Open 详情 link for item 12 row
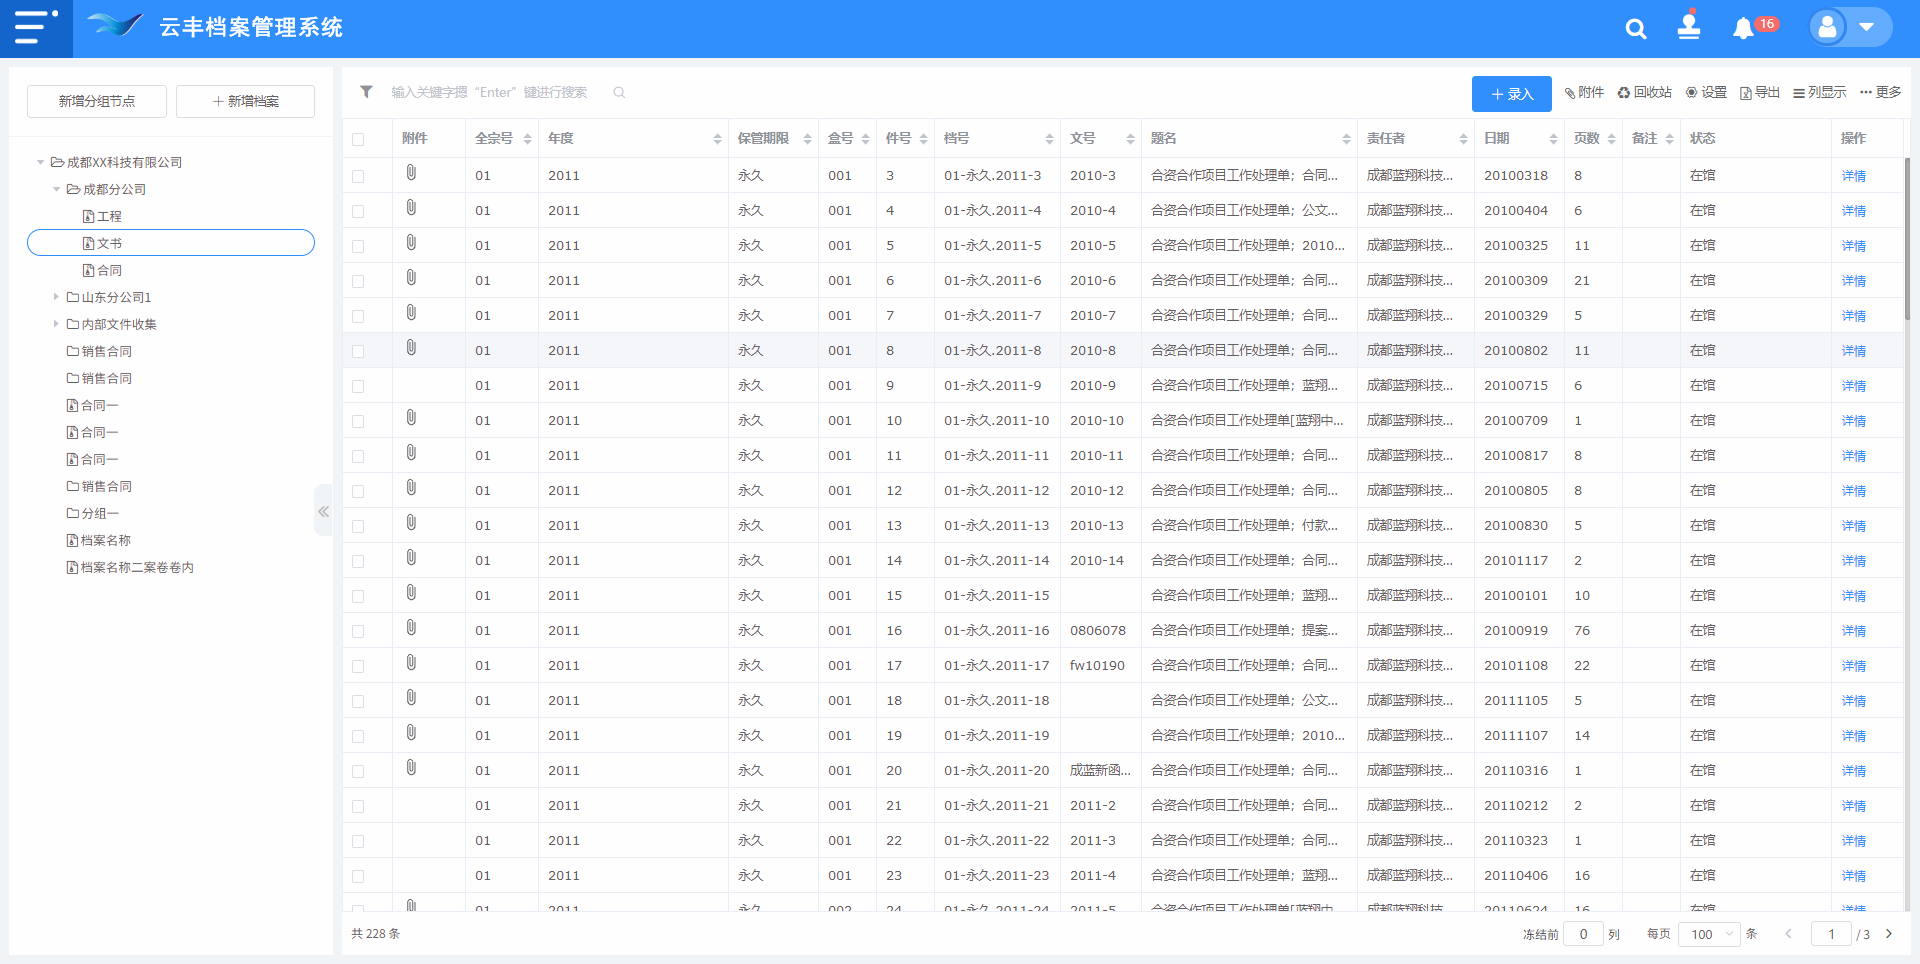Screen dimensions: 1920x964 click(1854, 491)
